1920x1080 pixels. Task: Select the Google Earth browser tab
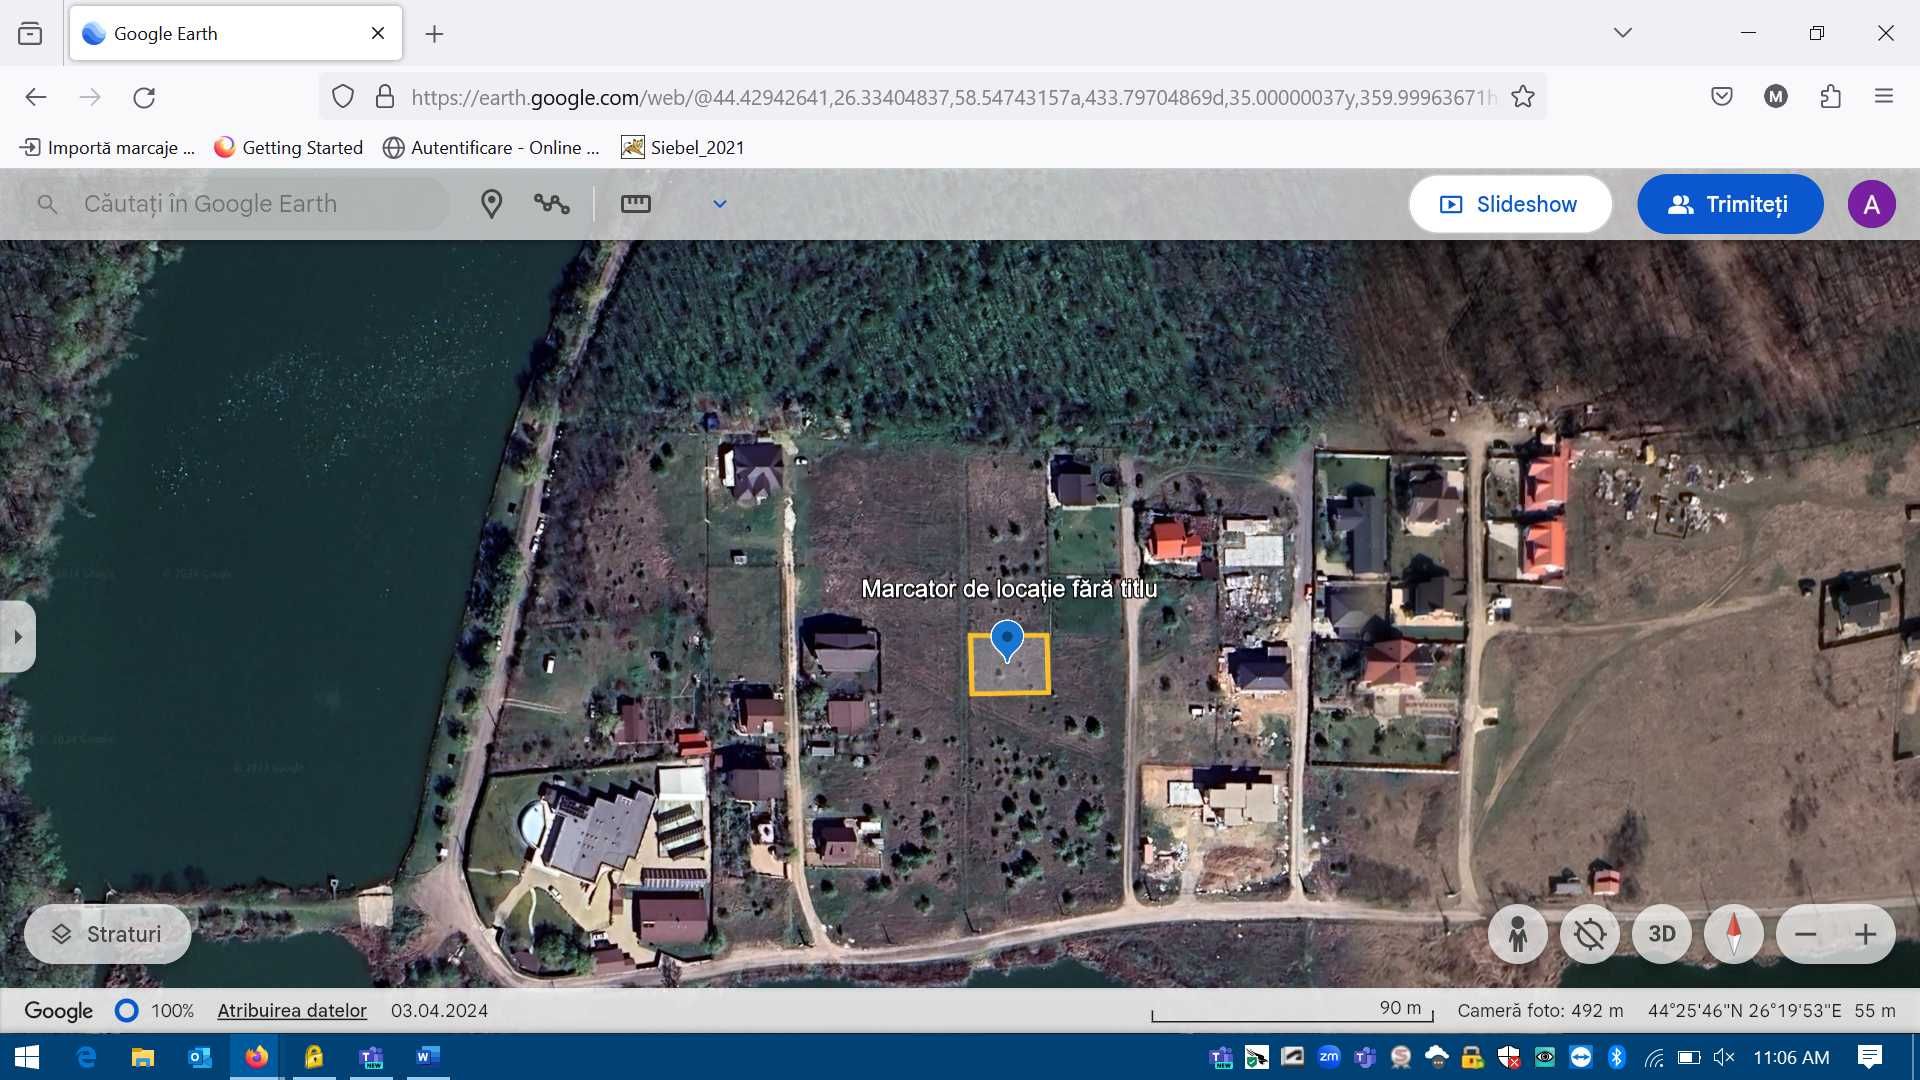236,33
